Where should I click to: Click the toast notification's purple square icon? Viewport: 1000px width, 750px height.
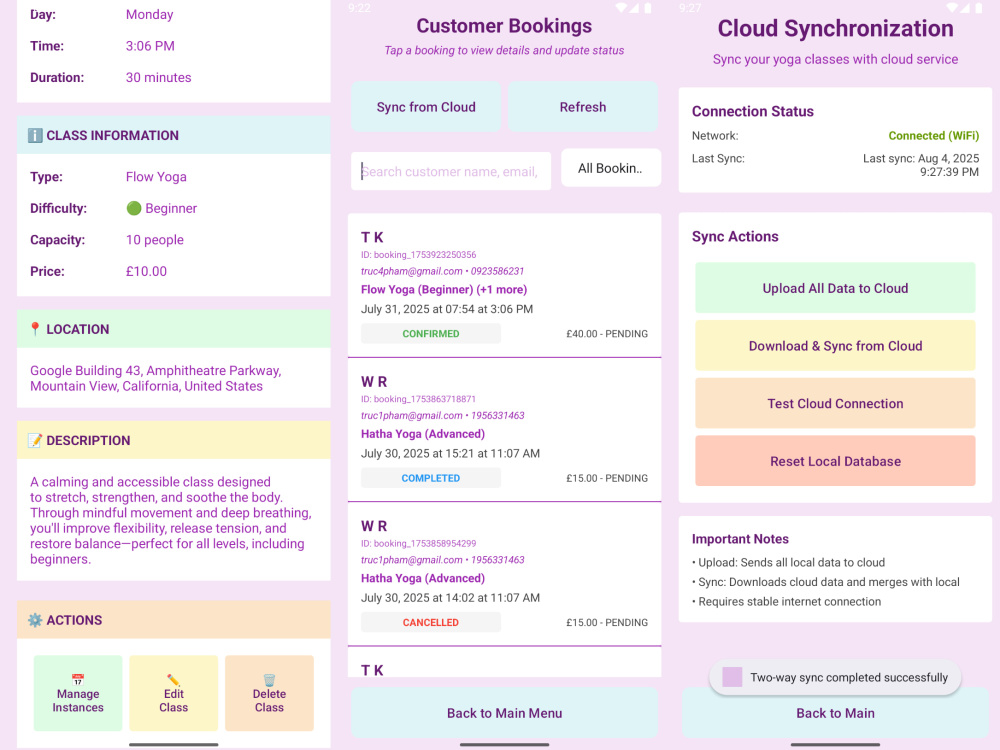click(x=732, y=677)
